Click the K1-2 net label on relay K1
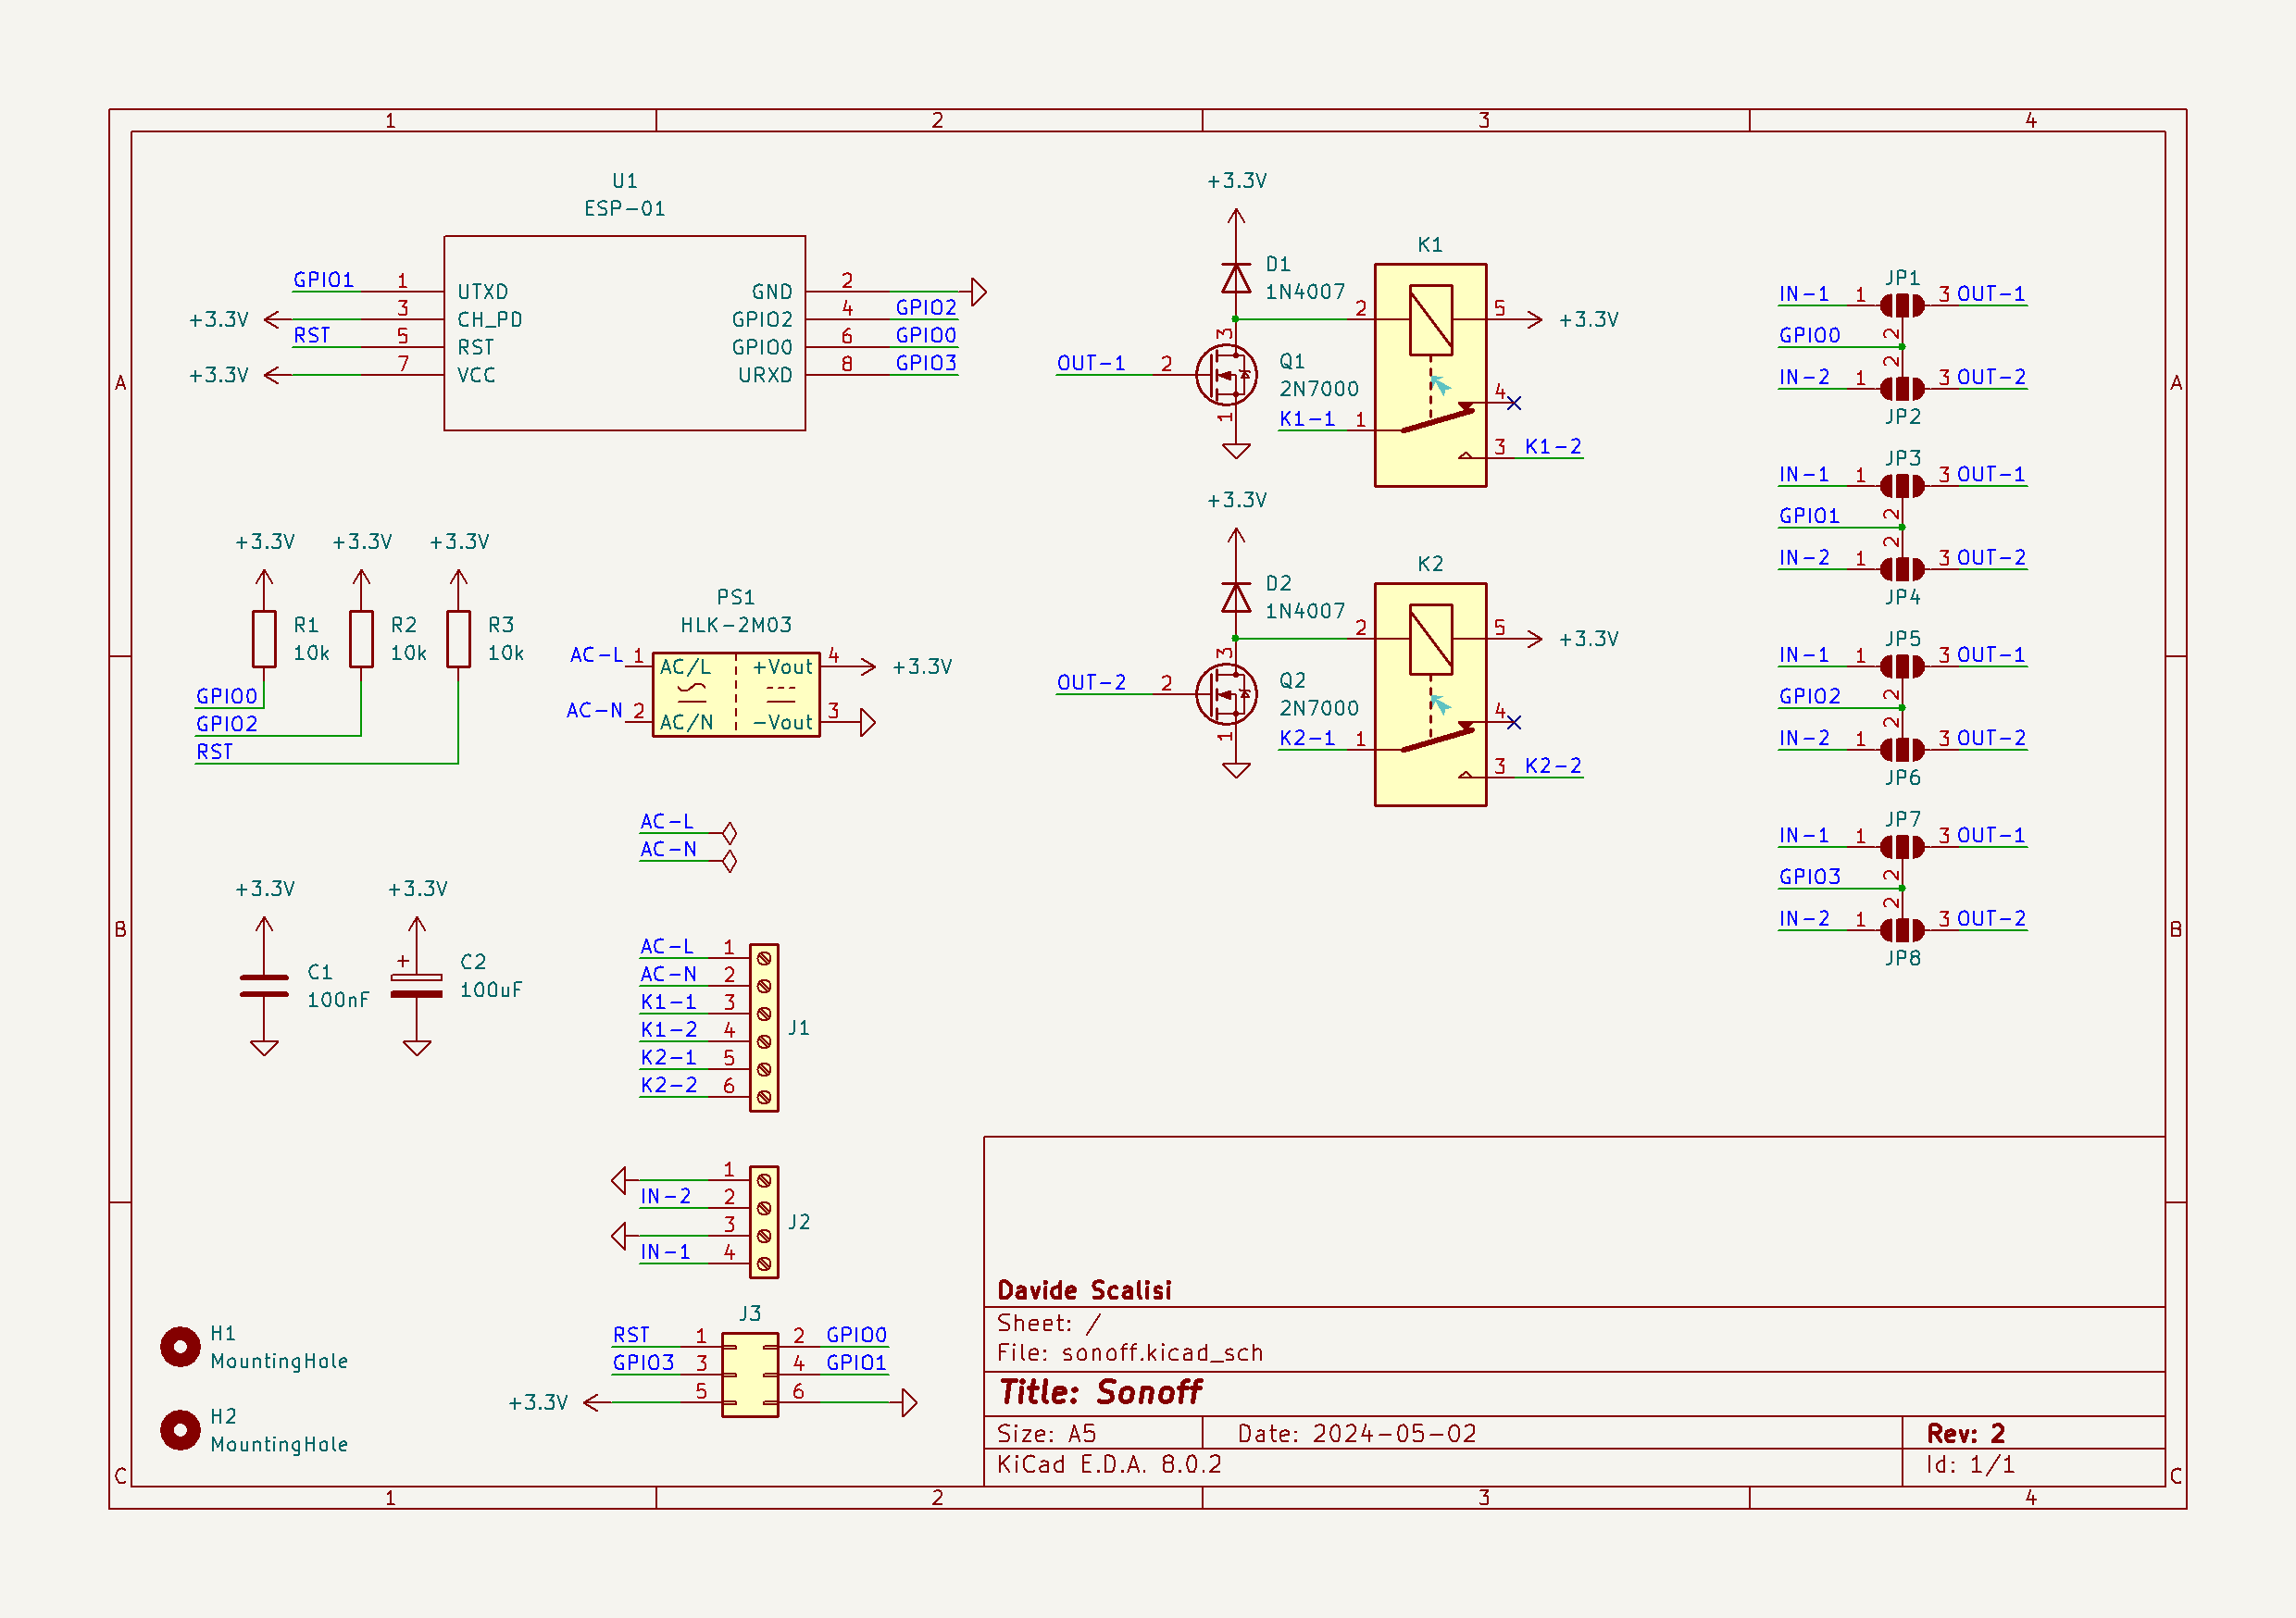The image size is (2296, 1618). [1553, 446]
